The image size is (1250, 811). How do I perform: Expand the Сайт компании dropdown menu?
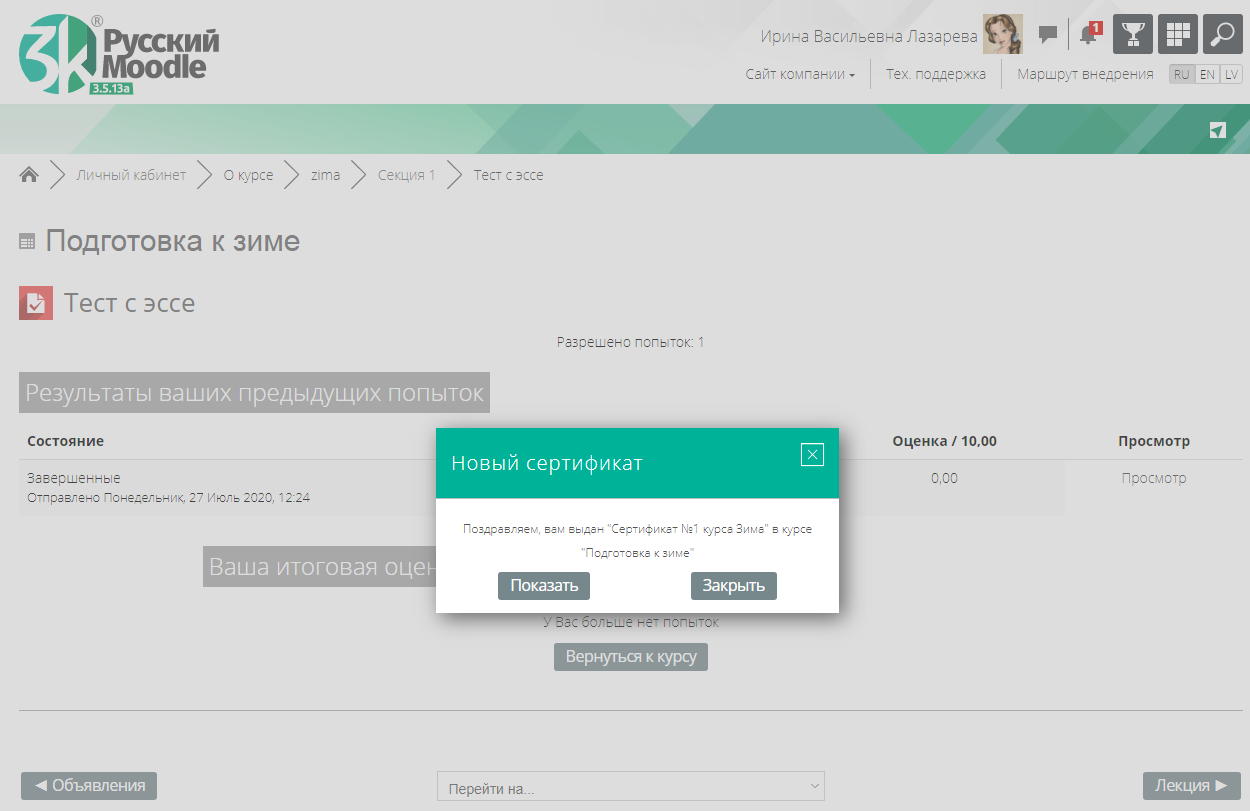[x=800, y=74]
